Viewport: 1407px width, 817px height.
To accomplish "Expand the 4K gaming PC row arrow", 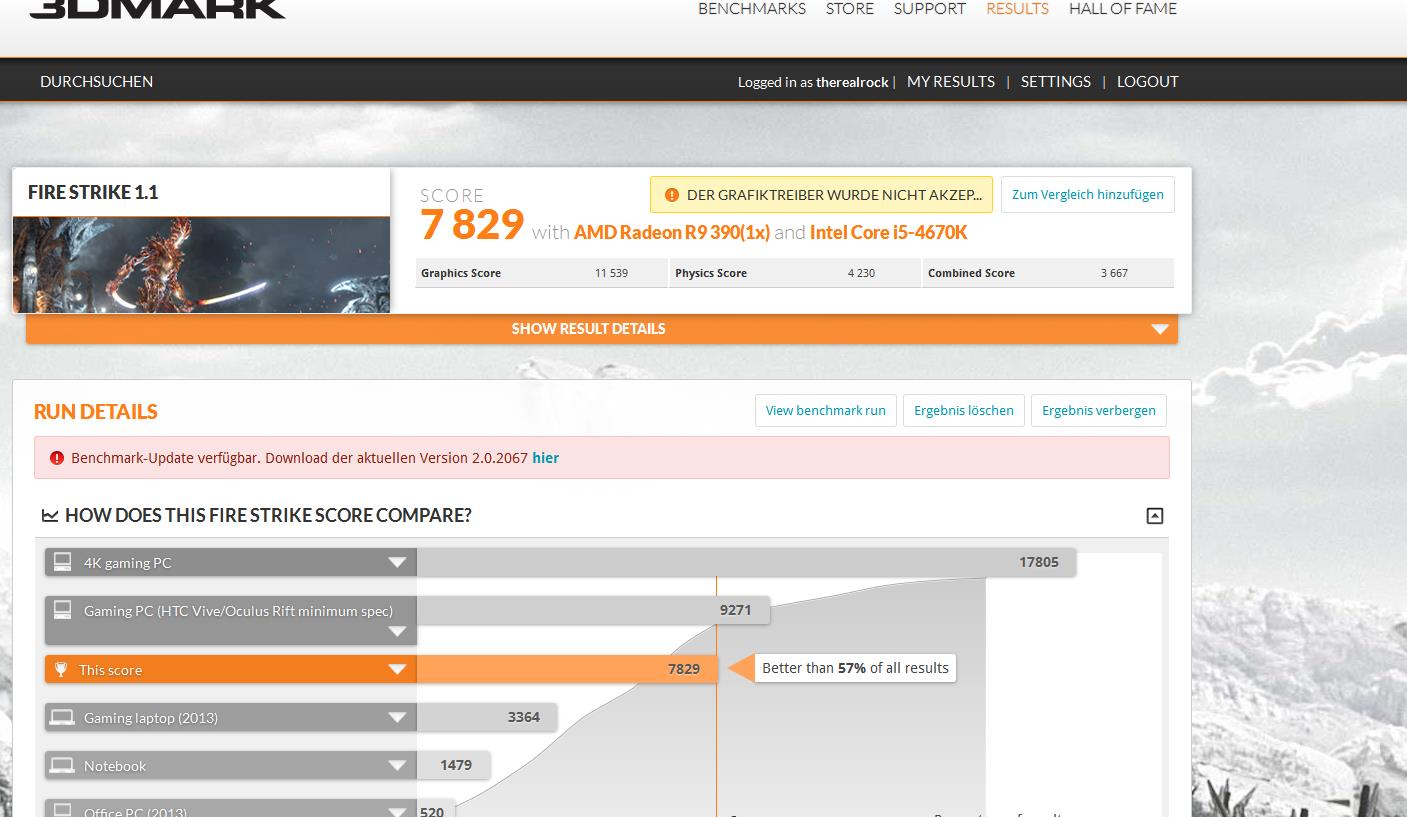I will 397,563.
